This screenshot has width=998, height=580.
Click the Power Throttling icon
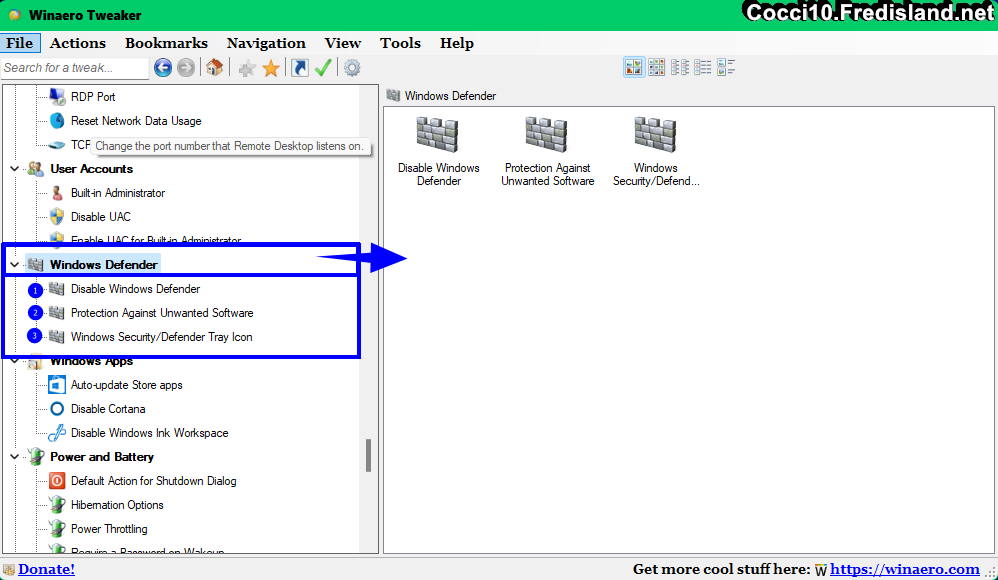[57, 528]
